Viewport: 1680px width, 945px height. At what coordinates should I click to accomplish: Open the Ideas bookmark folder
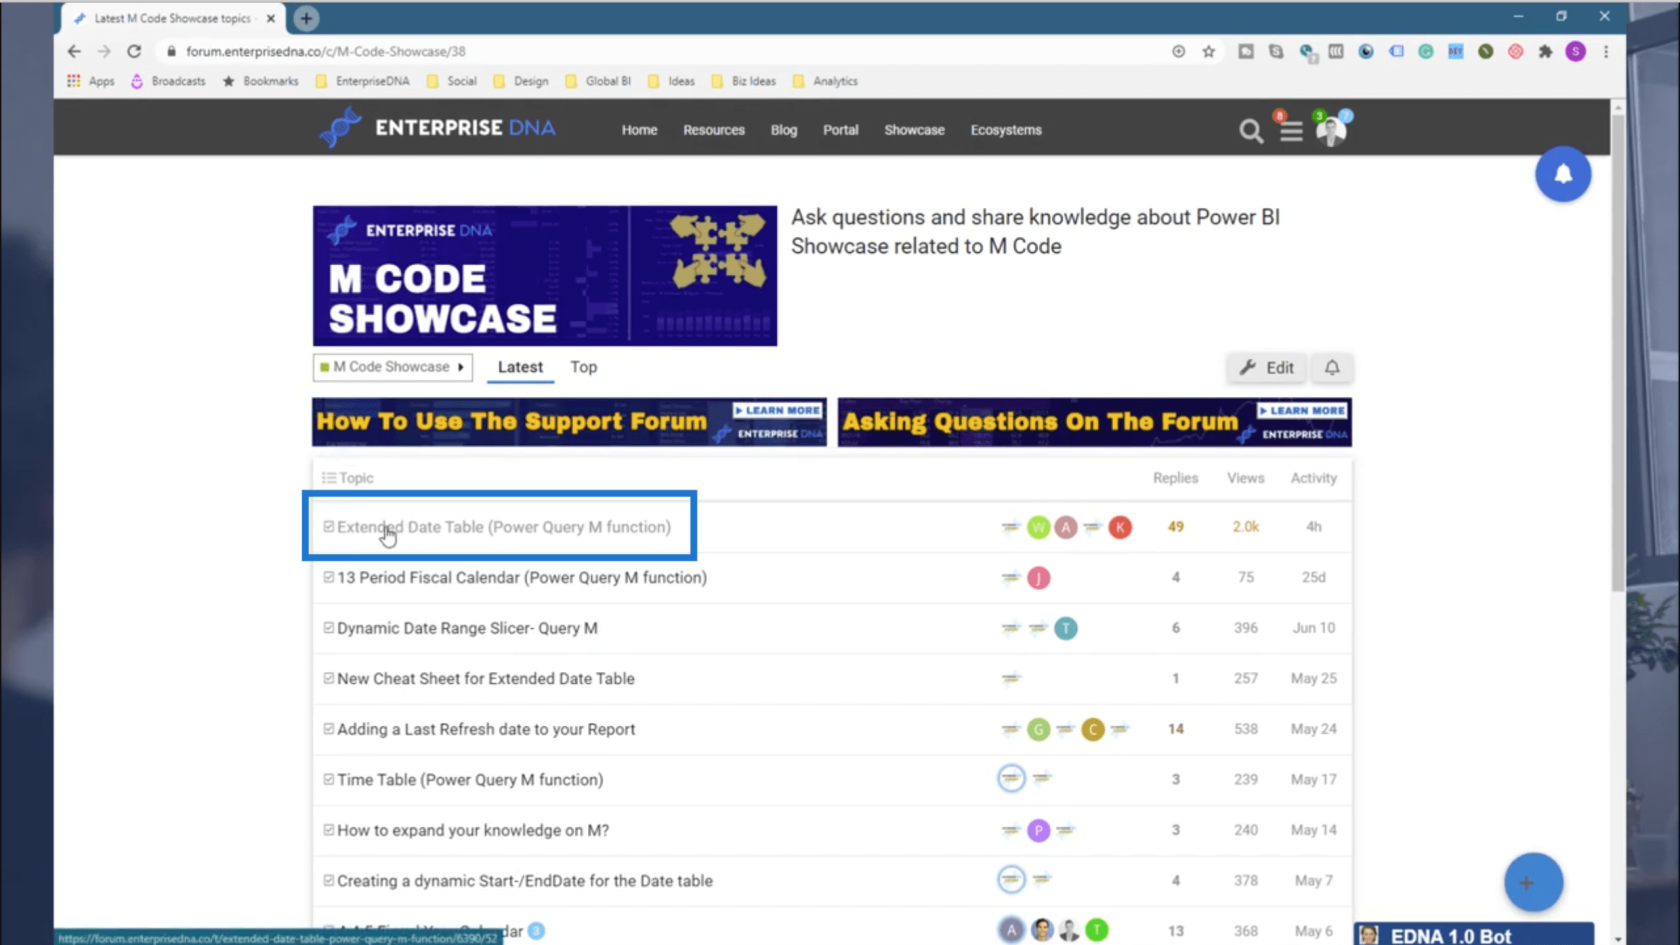(x=671, y=81)
